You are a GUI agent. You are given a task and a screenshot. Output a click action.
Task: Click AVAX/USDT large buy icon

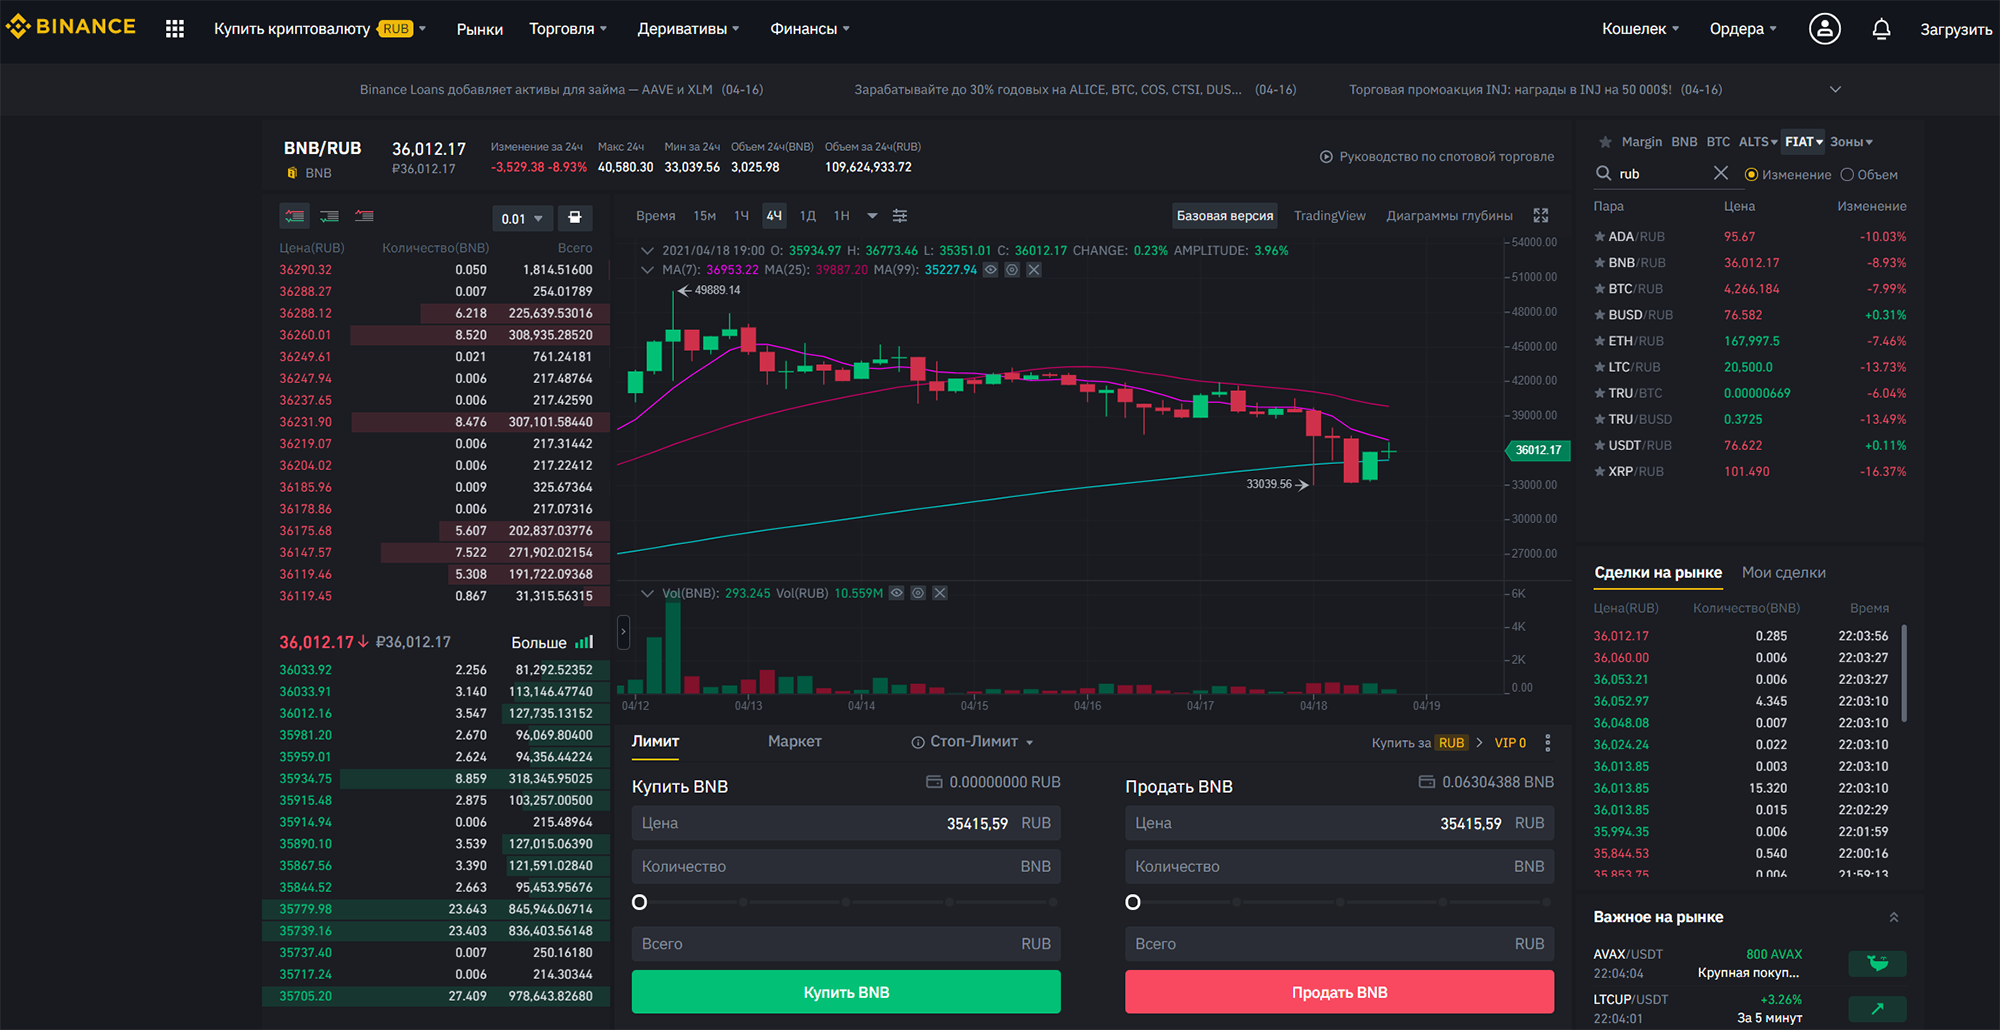[x=1877, y=964]
